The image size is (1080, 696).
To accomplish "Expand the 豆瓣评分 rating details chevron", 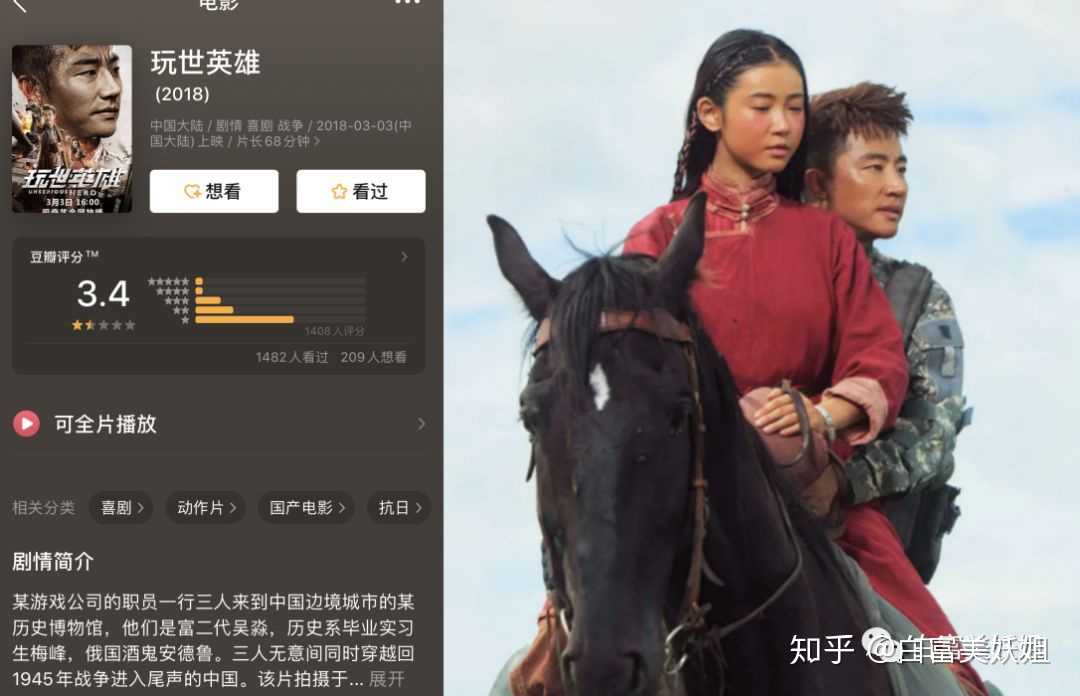I will pyautogui.click(x=404, y=256).
